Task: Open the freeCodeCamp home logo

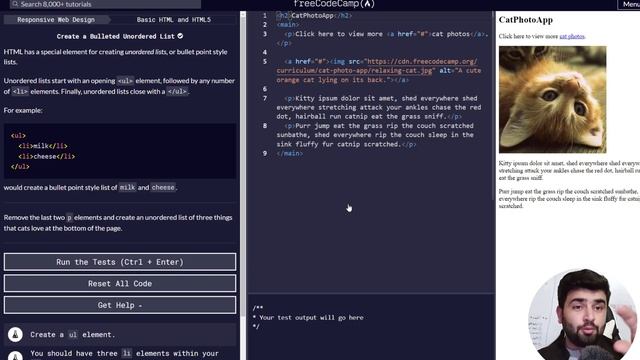Action: pyautogui.click(x=334, y=4)
